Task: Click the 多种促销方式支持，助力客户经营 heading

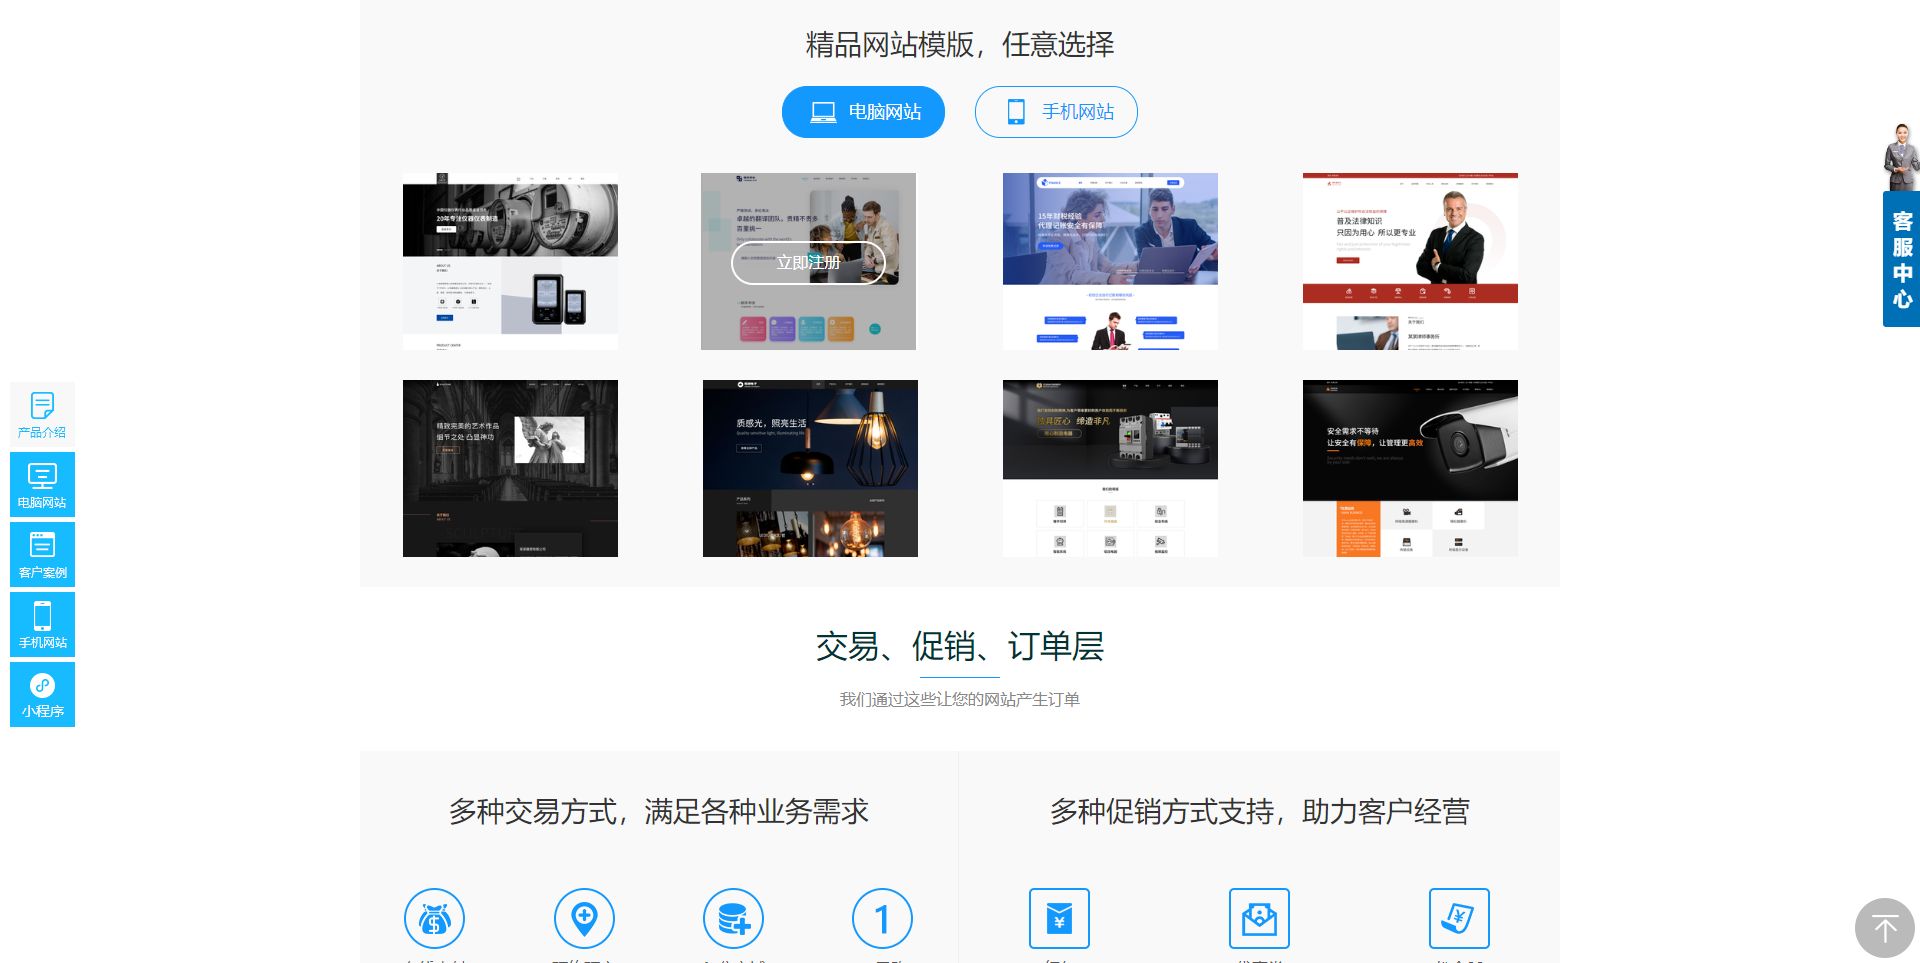Action: [1260, 811]
